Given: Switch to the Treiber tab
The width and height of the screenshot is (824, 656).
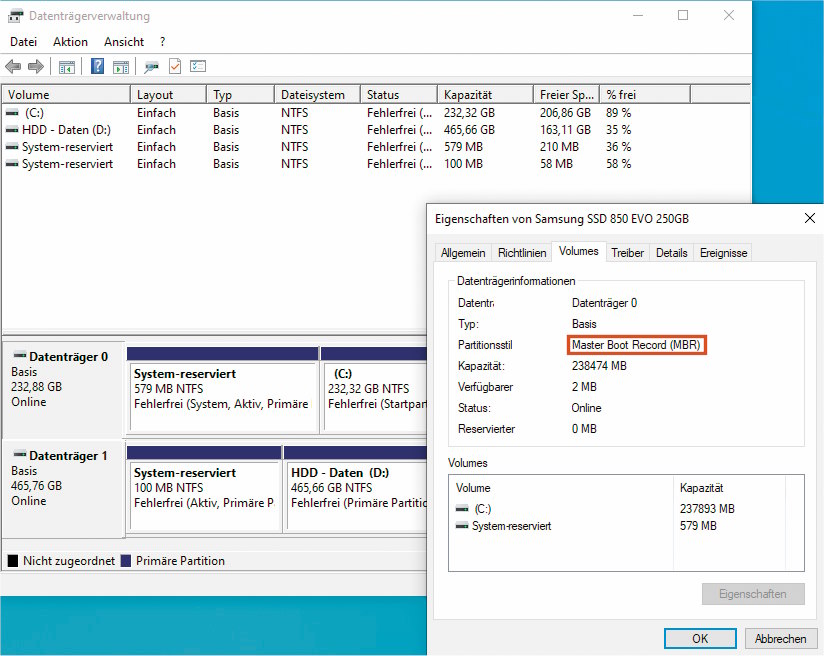Looking at the screenshot, I should click(627, 253).
